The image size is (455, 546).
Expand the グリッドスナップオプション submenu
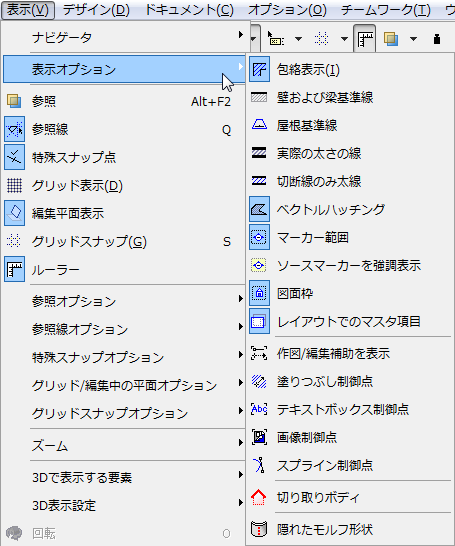click(x=125, y=413)
